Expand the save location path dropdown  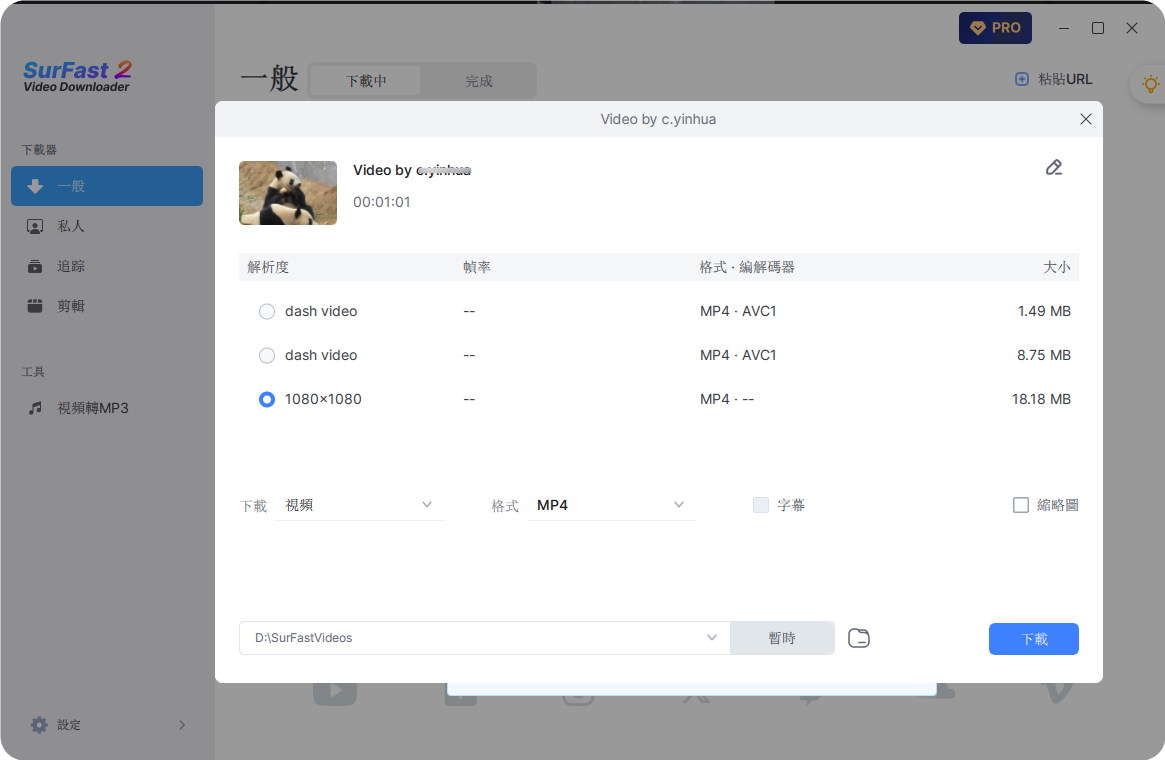[x=712, y=637]
